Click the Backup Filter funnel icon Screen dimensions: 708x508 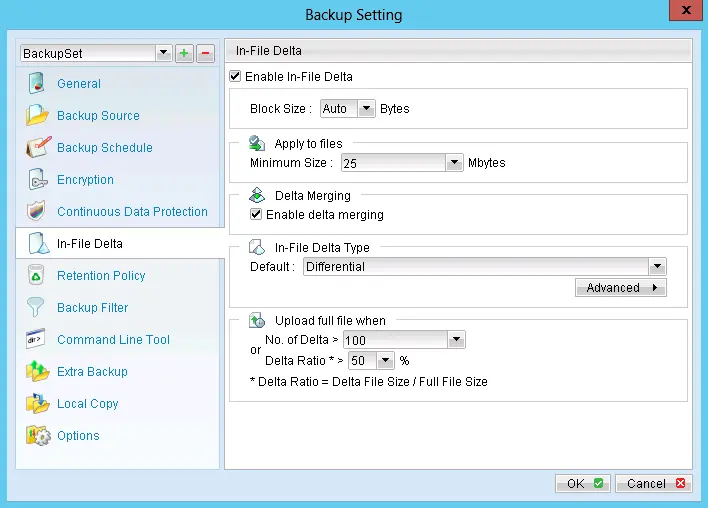click(x=35, y=307)
